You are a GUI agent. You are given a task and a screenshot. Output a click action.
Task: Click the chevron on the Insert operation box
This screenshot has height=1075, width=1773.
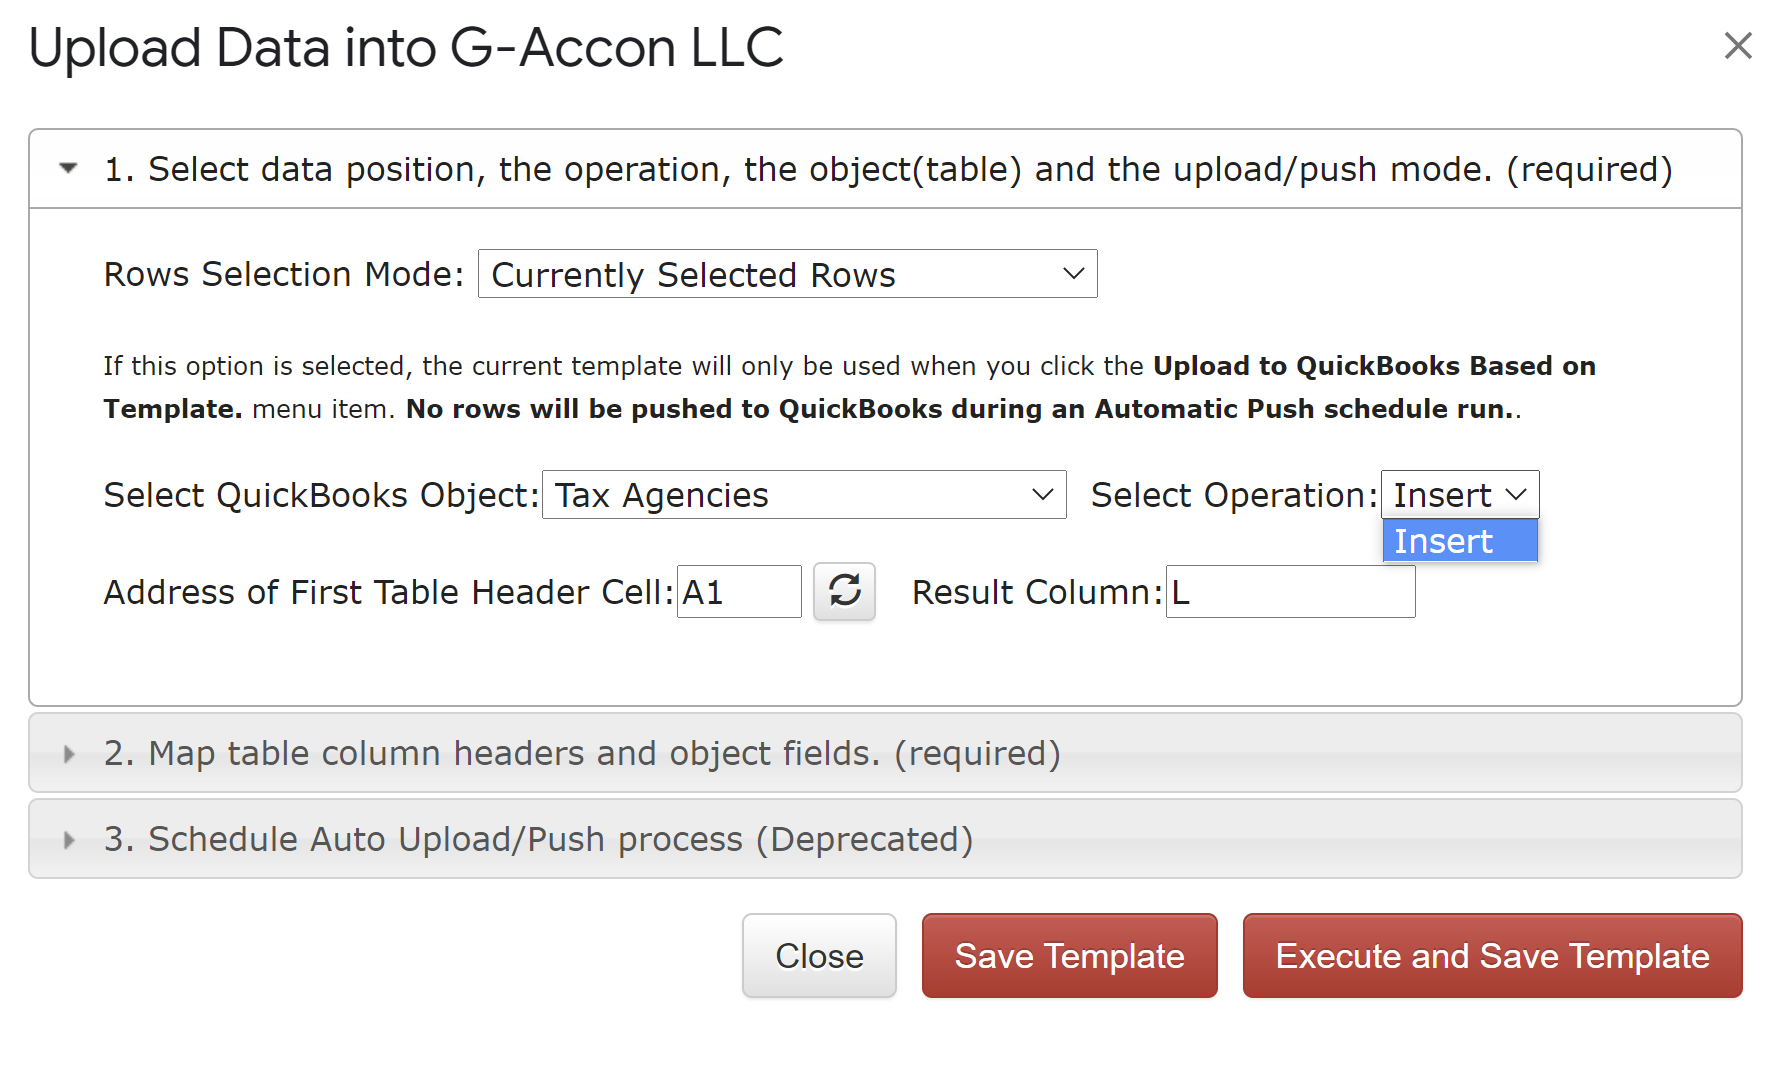[1516, 495]
